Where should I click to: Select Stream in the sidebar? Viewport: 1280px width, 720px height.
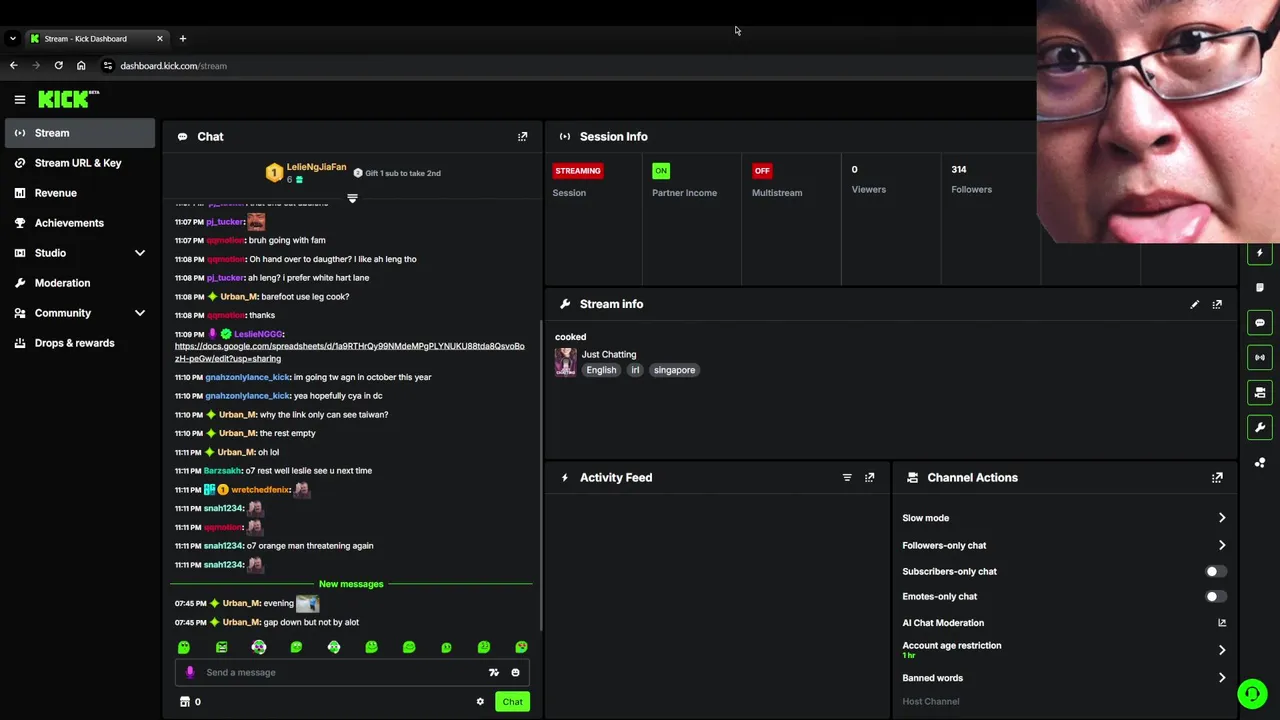[80, 133]
